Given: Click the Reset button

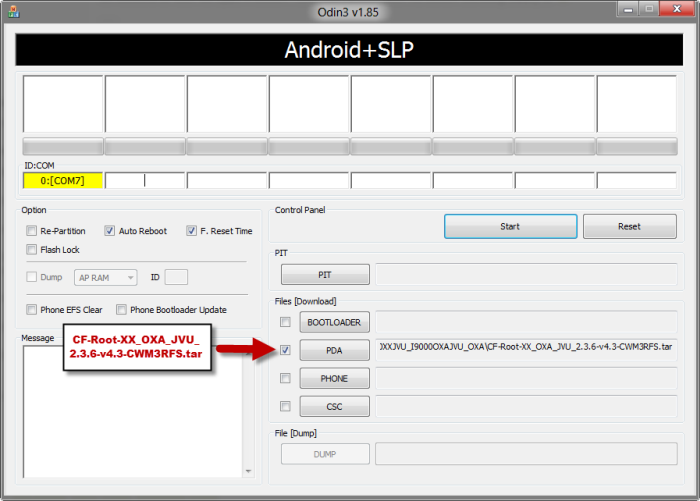Looking at the screenshot, I should point(629,226).
